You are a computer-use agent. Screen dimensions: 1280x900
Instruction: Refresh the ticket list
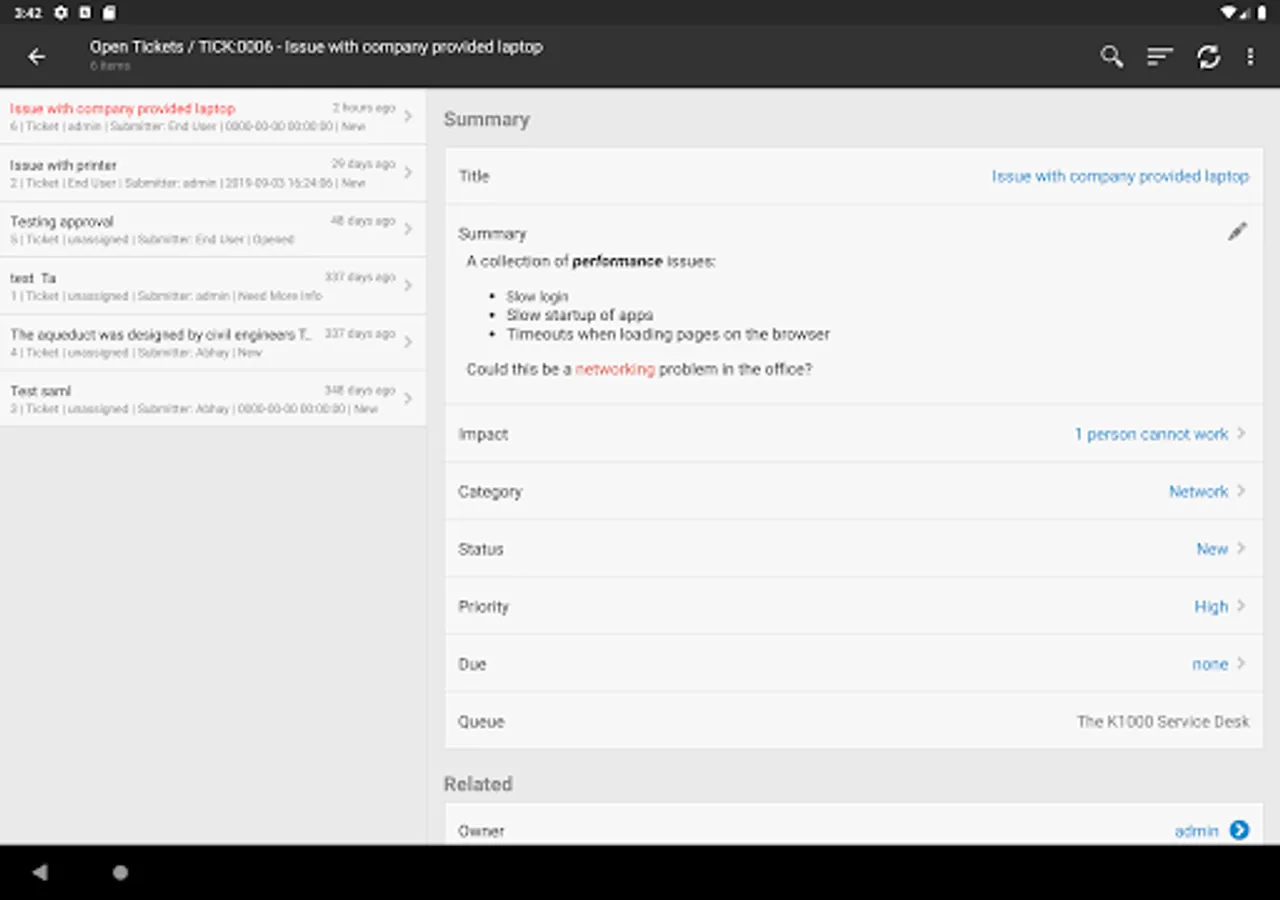coord(1209,57)
